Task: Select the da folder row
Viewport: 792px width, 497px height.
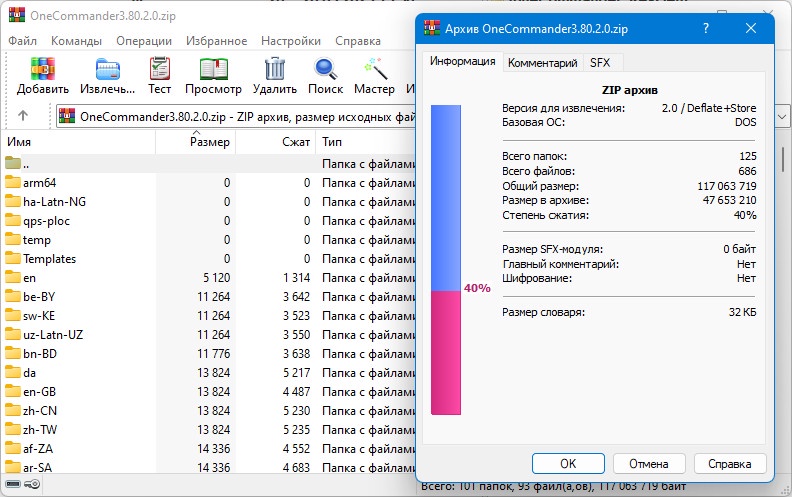Action: tap(209, 373)
